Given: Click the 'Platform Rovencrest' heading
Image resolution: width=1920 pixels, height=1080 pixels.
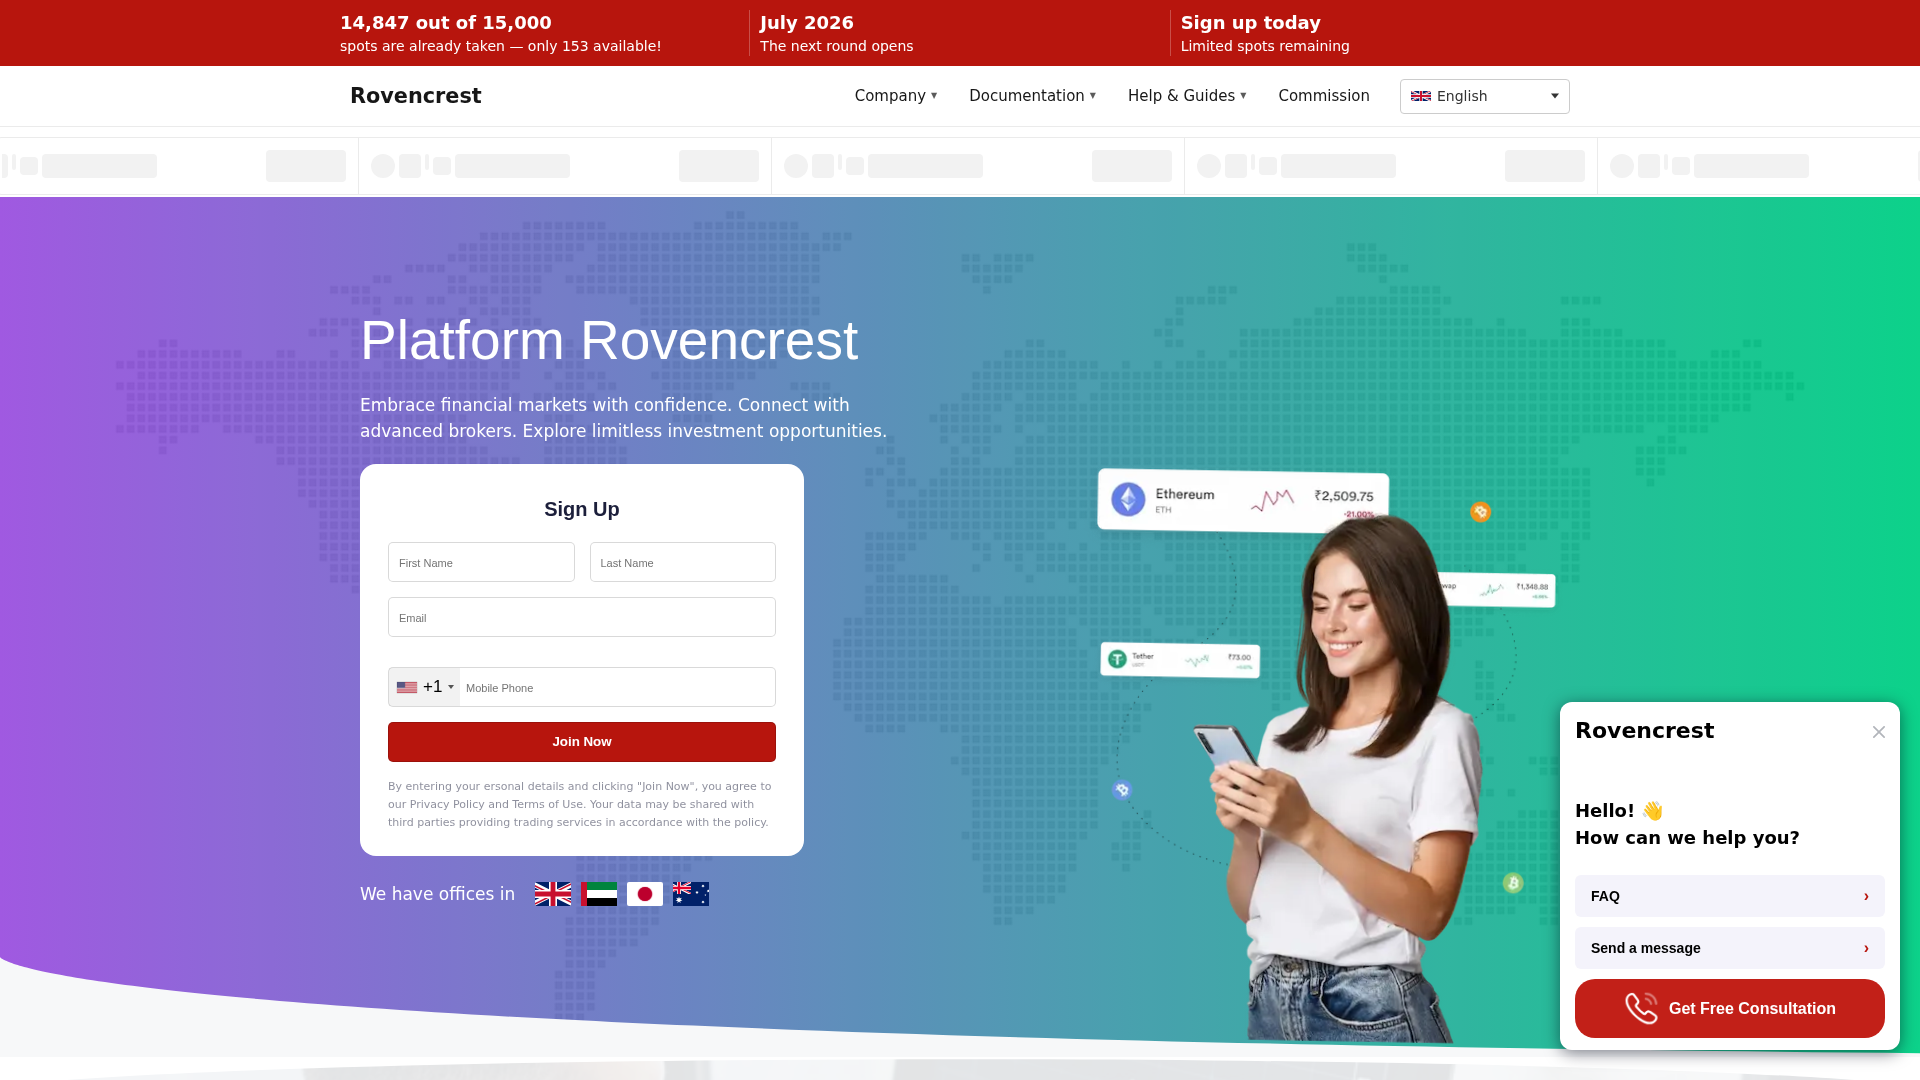Looking at the screenshot, I should coord(609,340).
